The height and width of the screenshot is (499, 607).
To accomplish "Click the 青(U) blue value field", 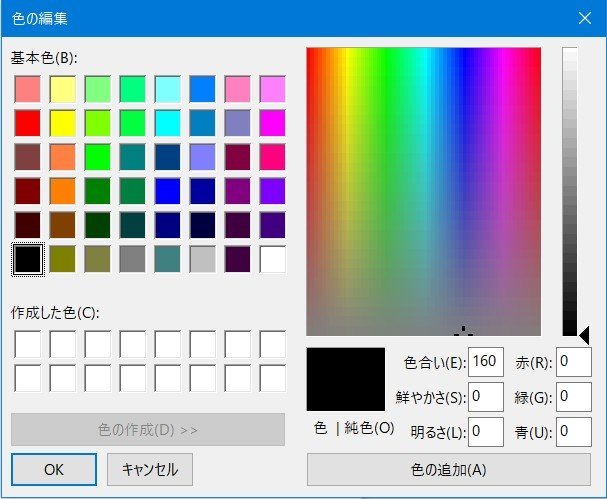I will (574, 432).
